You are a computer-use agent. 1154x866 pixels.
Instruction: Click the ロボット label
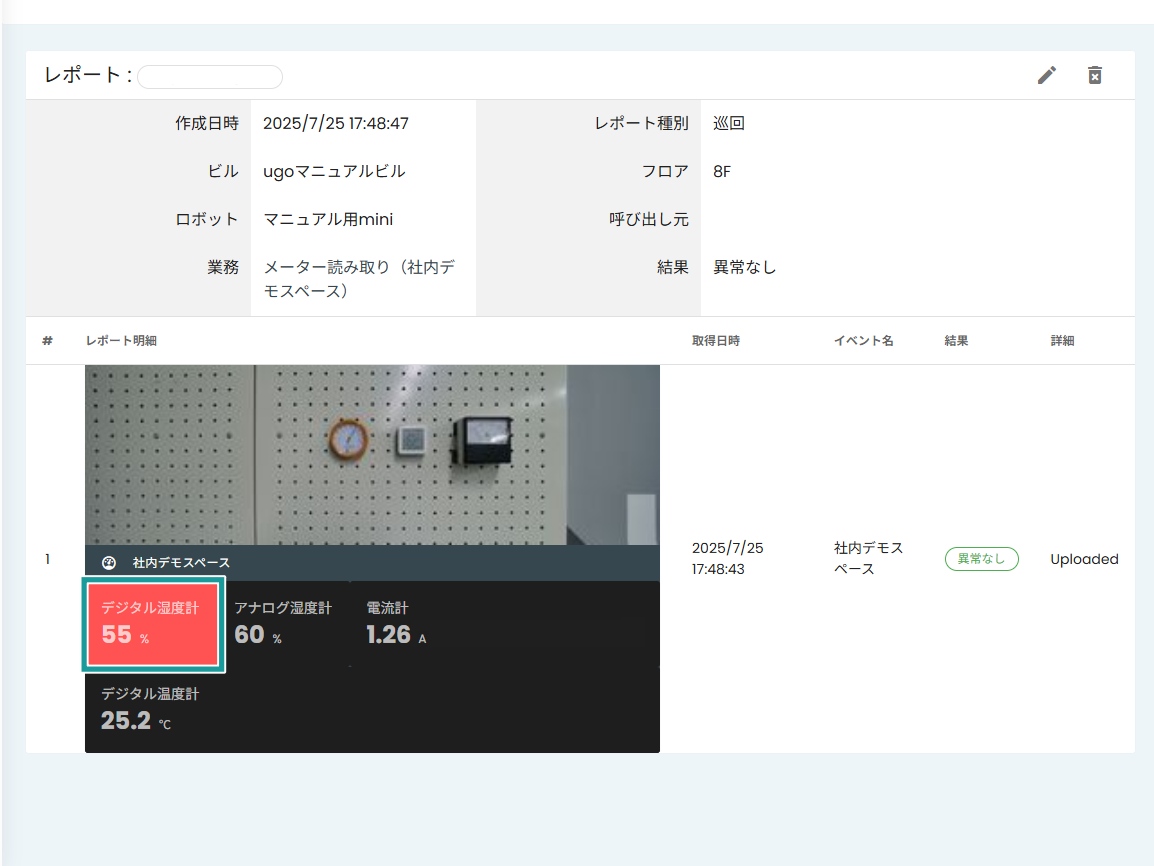(207, 219)
